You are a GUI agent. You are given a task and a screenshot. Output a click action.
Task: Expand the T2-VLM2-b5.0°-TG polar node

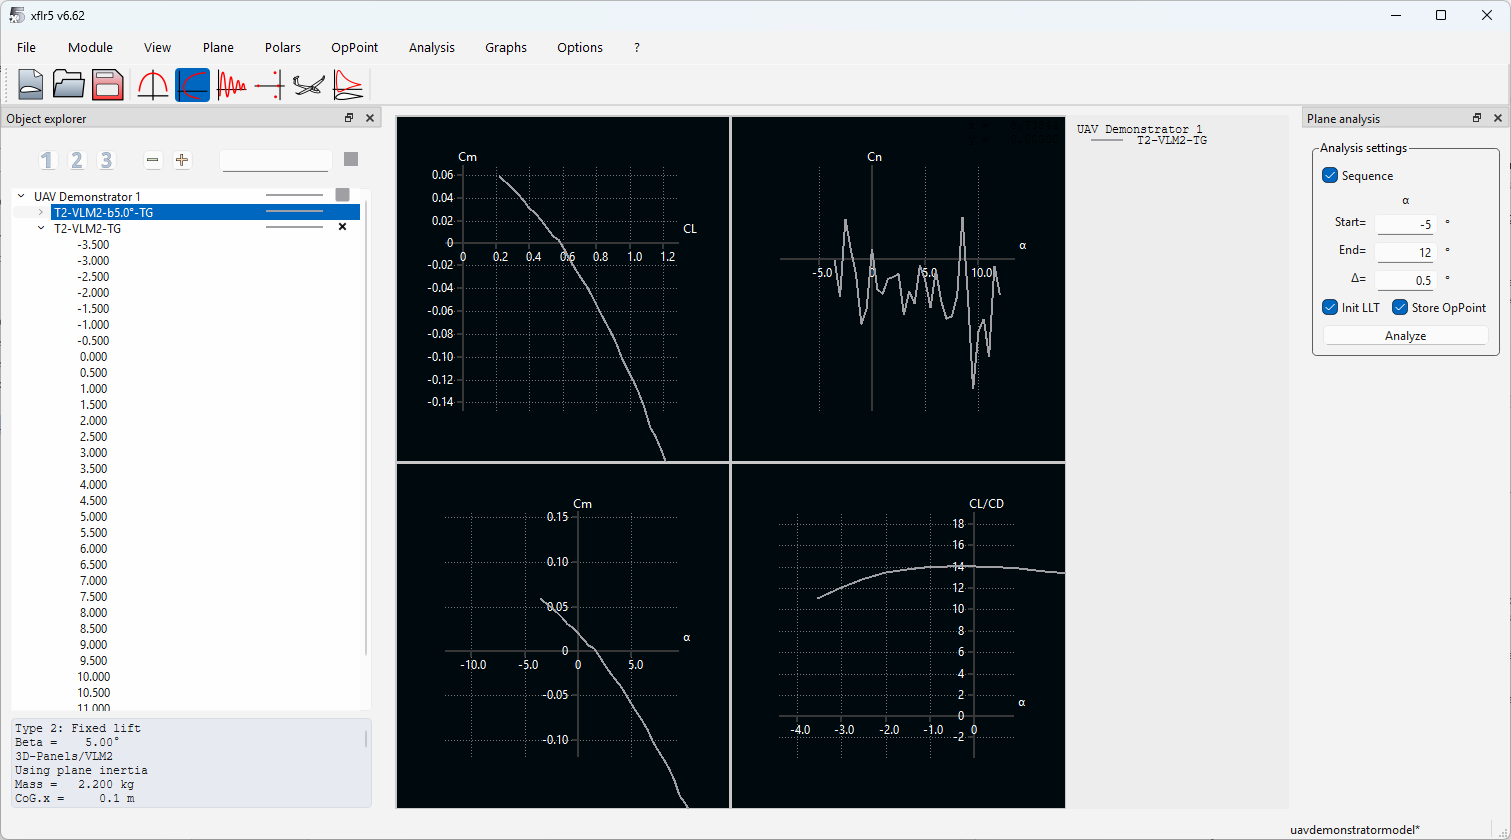pos(41,212)
